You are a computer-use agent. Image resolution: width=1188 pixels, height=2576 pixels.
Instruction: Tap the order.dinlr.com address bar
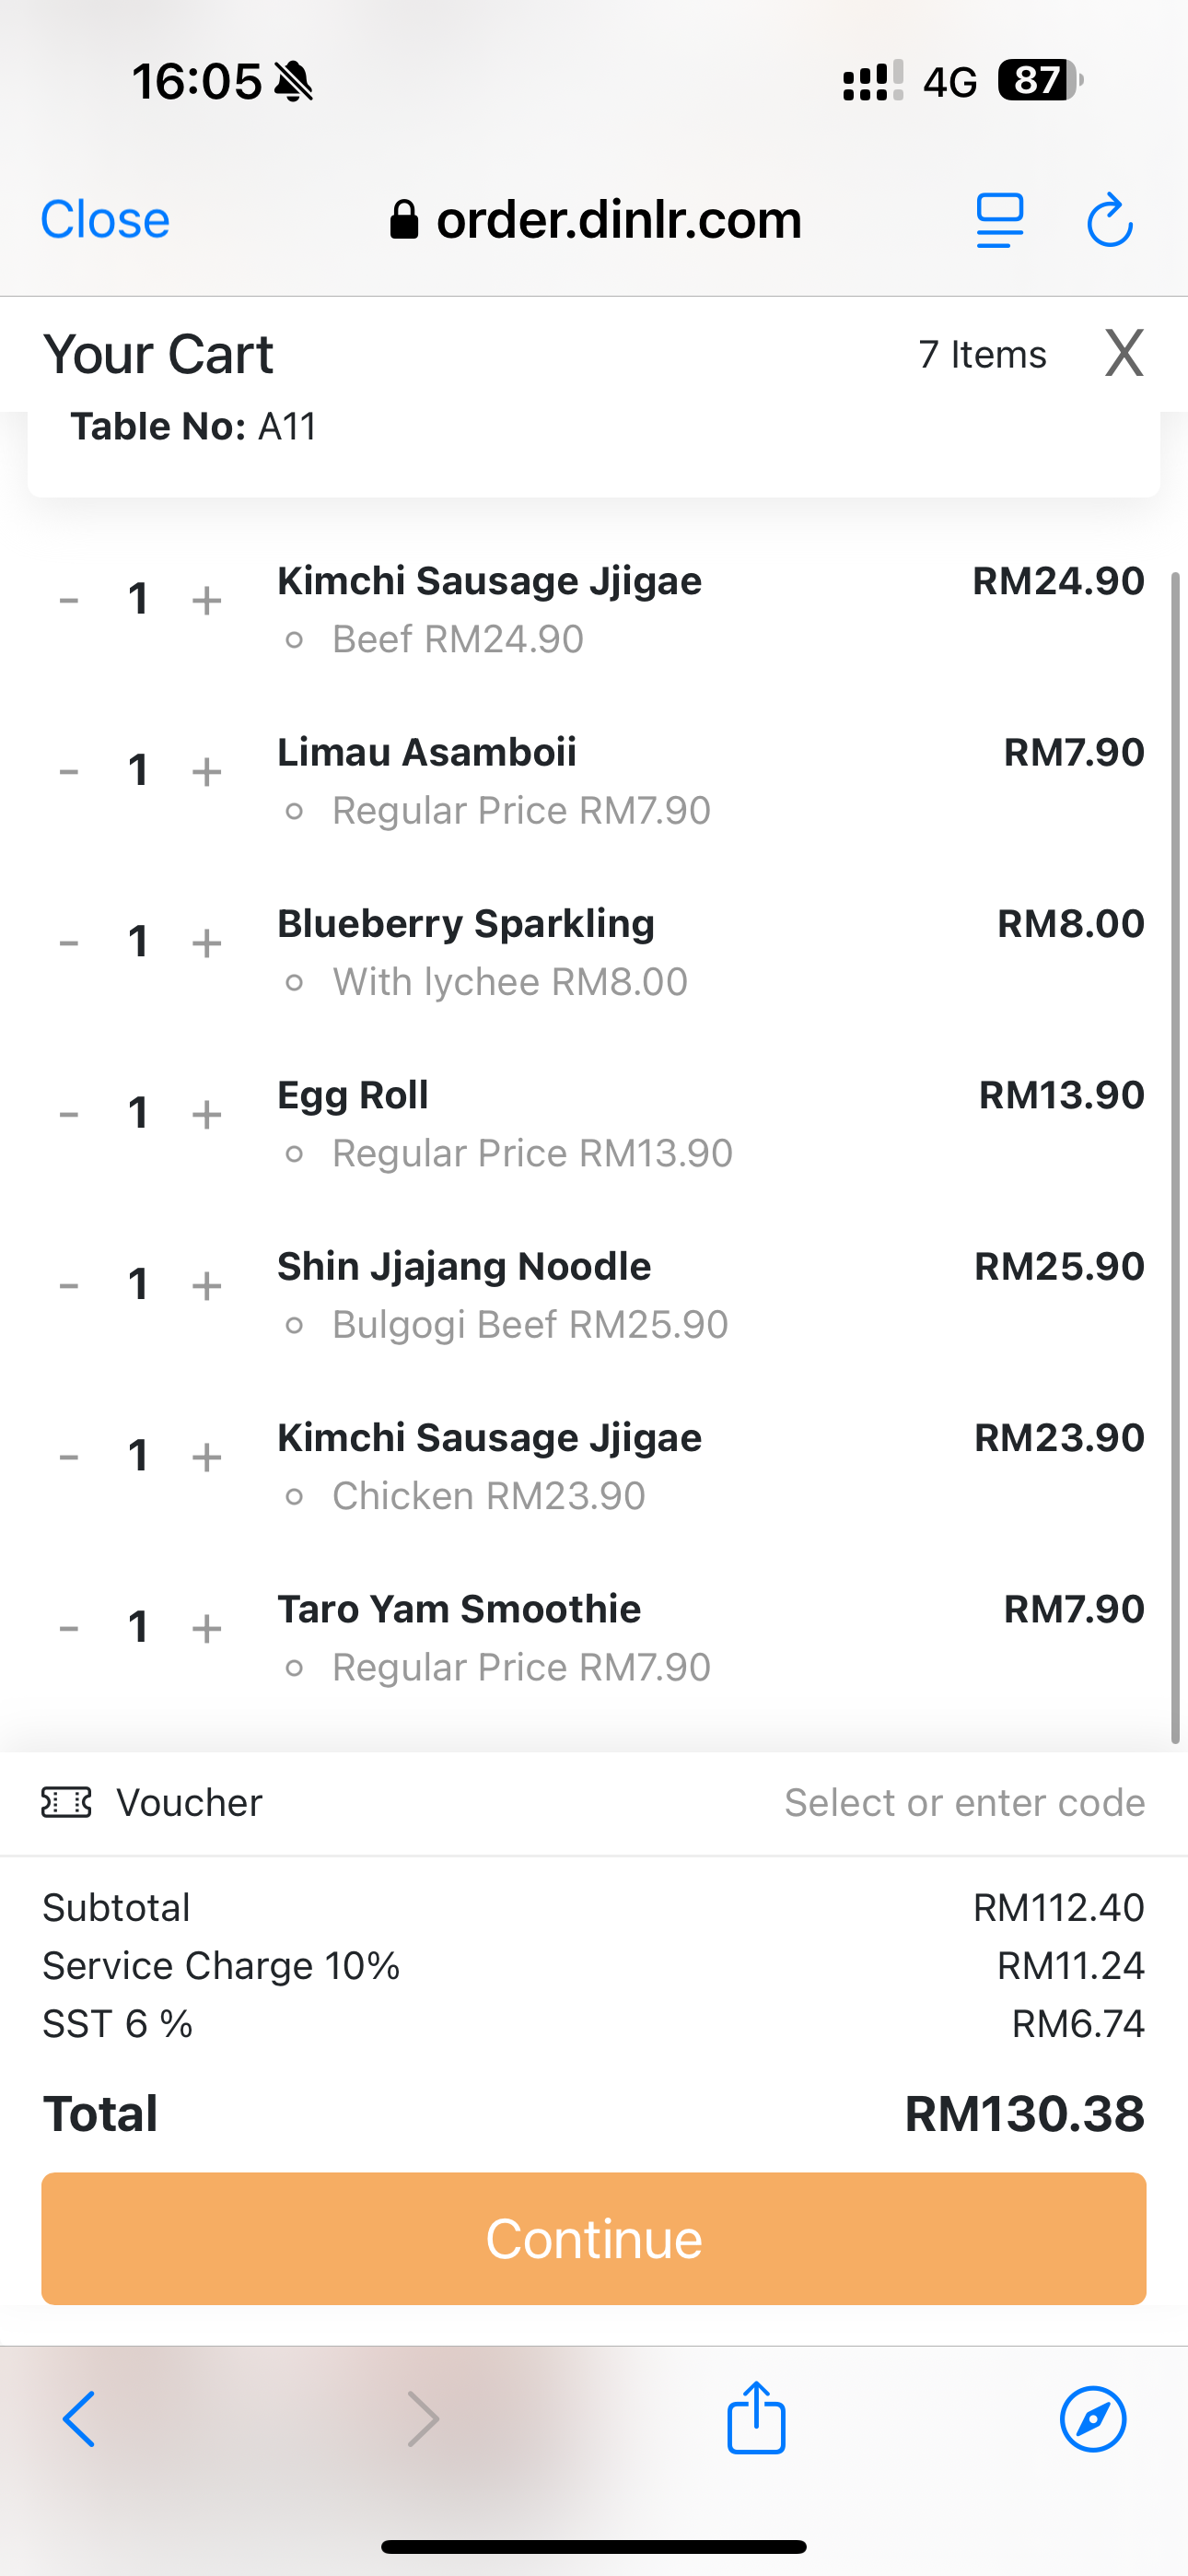596,219
